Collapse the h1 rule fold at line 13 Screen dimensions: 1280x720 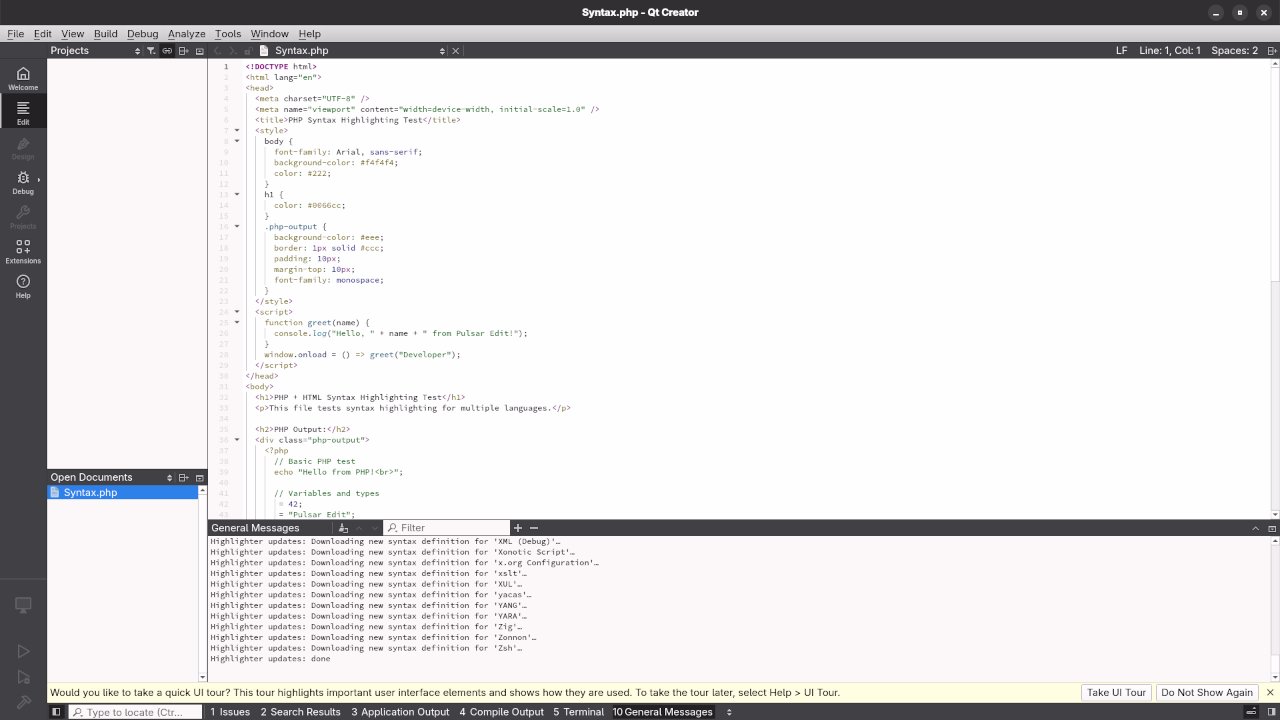pyautogui.click(x=237, y=194)
